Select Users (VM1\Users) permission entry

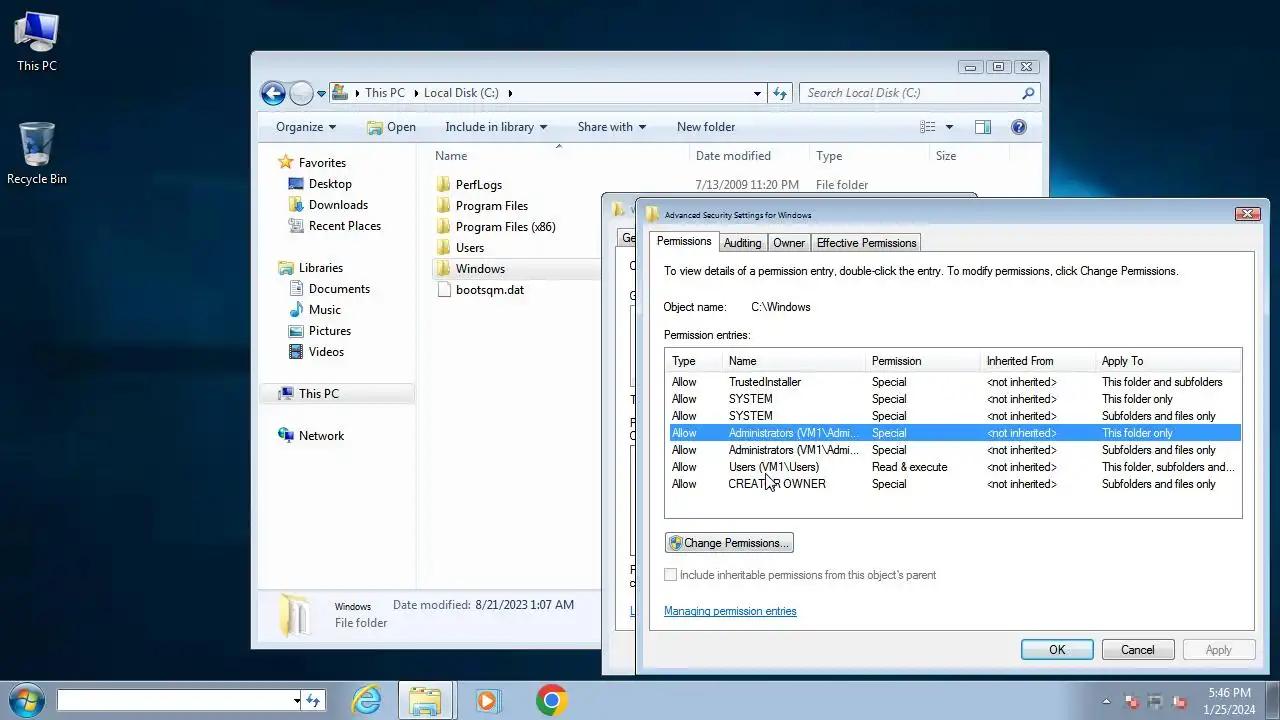coord(954,467)
